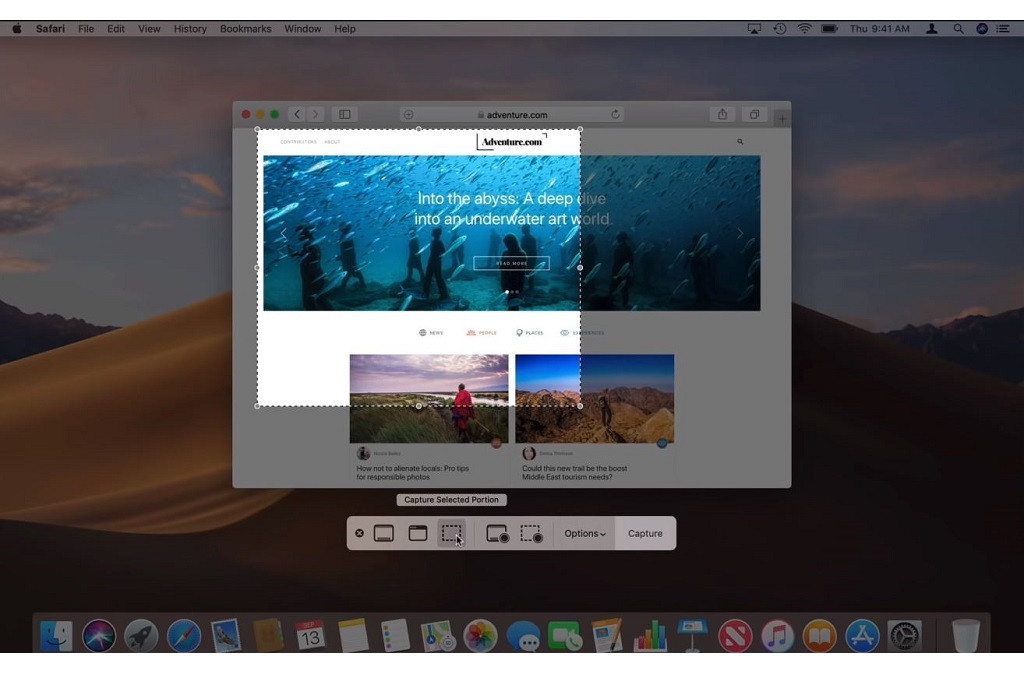Open Messages from the Dock
The height and width of the screenshot is (680, 1024).
click(x=523, y=635)
